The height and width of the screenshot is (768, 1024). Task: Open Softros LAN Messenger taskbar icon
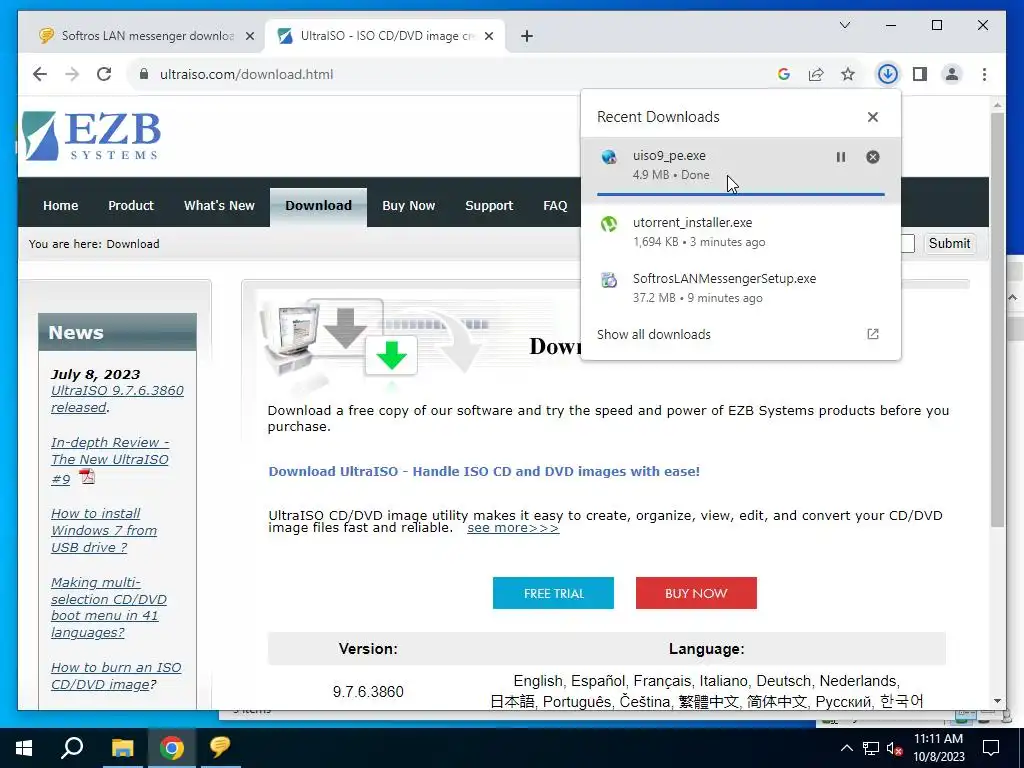220,748
